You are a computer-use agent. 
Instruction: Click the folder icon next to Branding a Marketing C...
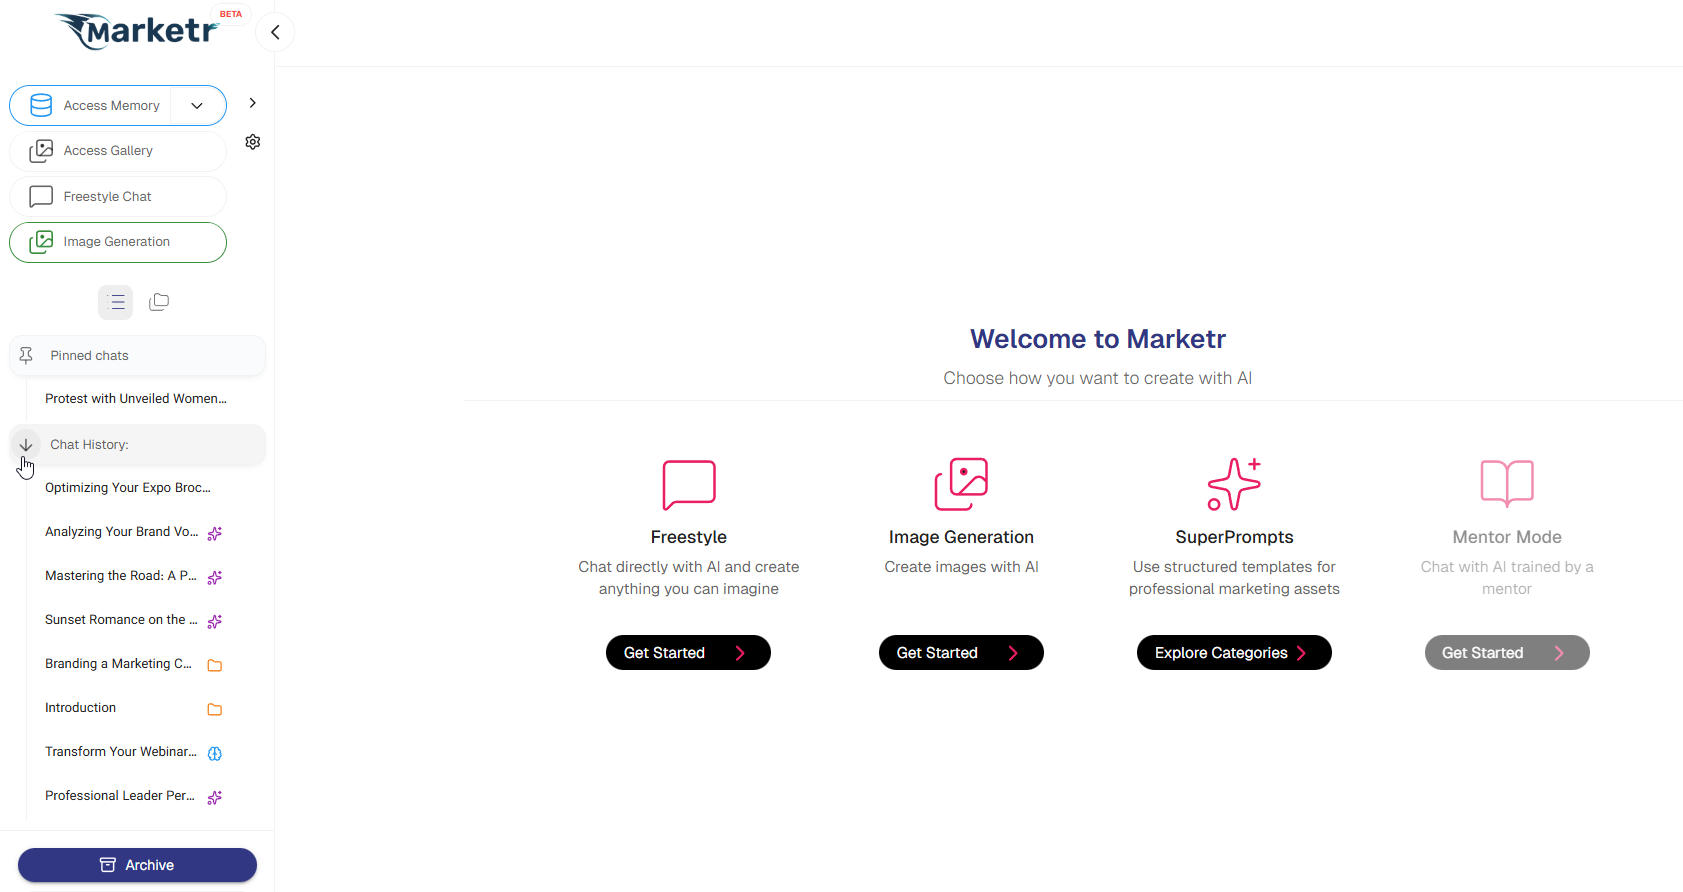click(214, 665)
